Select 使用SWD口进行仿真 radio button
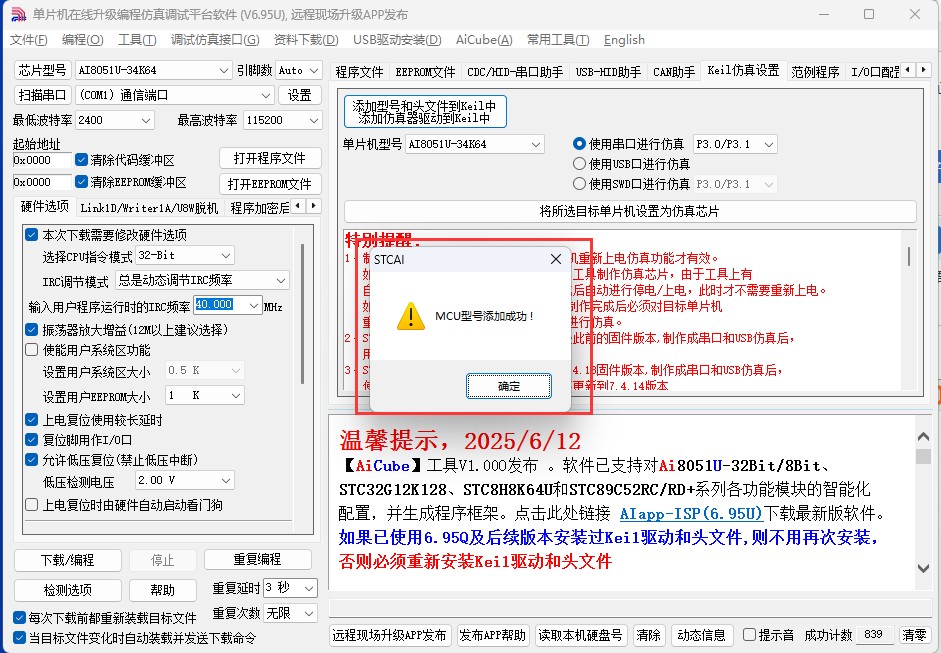This screenshot has width=941, height=653. point(579,184)
